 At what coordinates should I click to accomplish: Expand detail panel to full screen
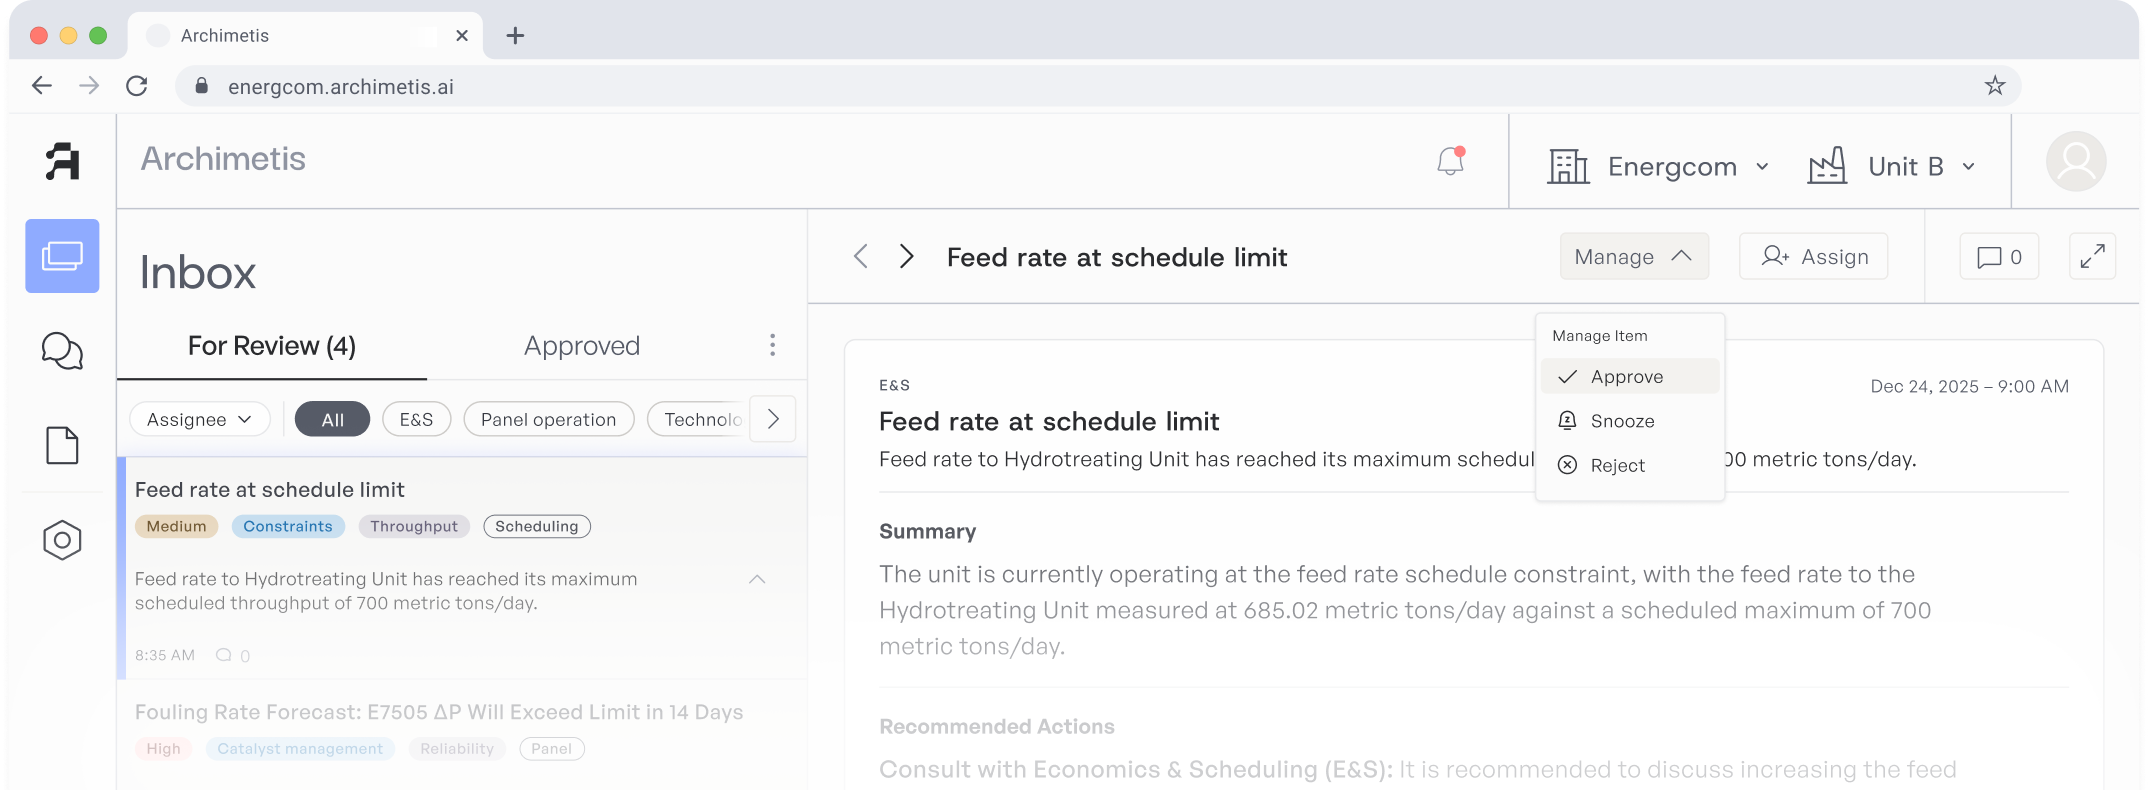(x=2092, y=256)
